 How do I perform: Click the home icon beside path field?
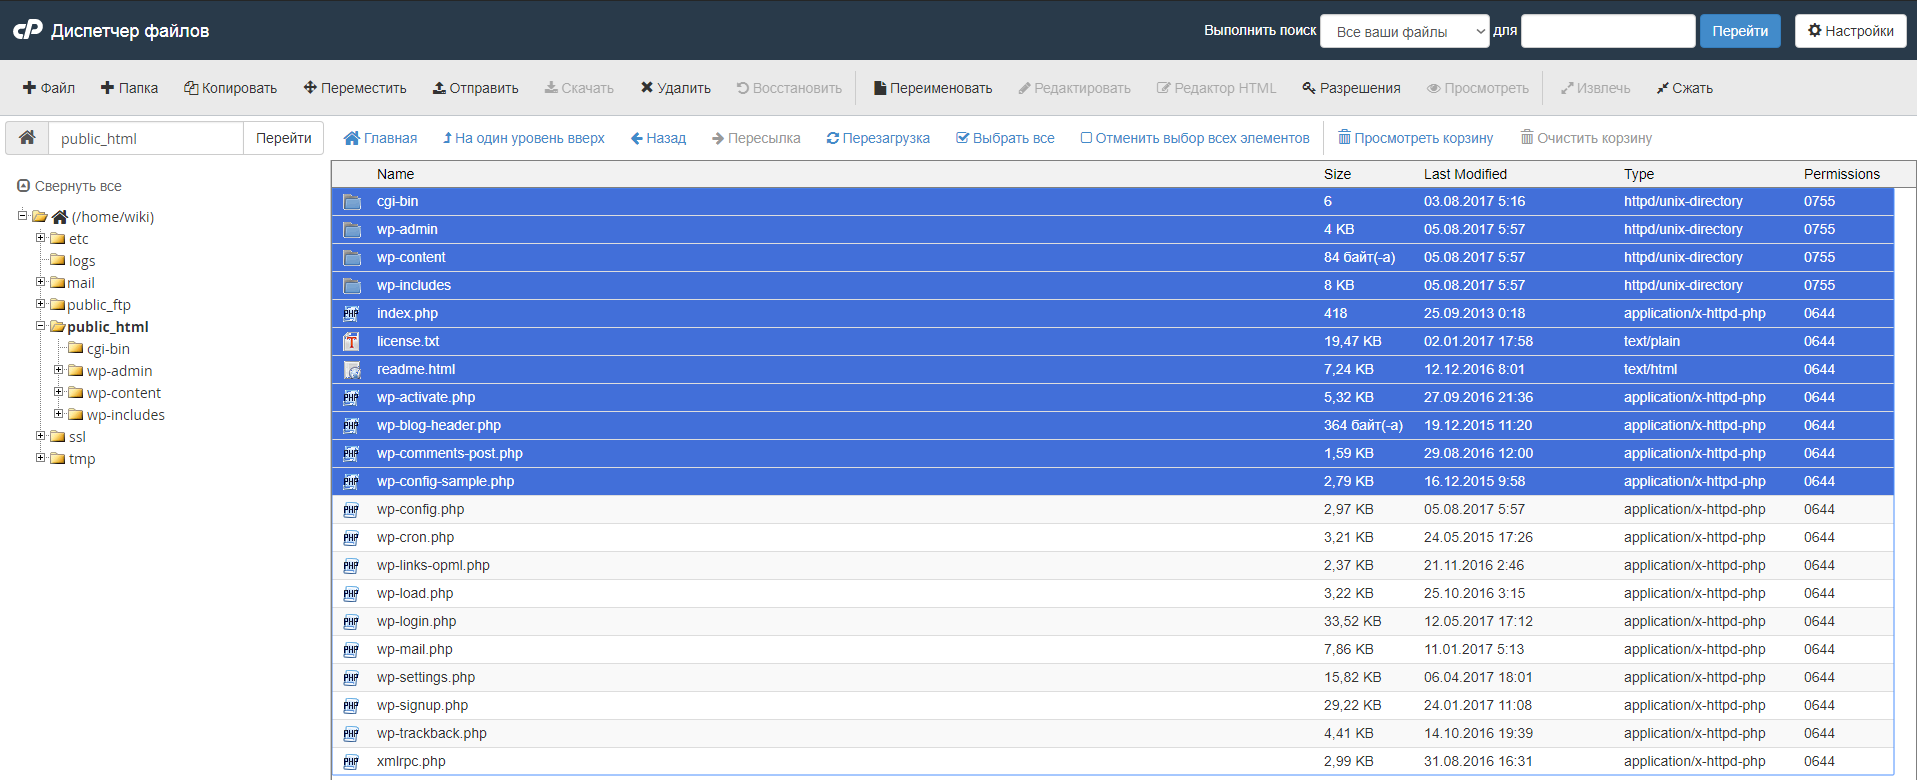tap(27, 138)
